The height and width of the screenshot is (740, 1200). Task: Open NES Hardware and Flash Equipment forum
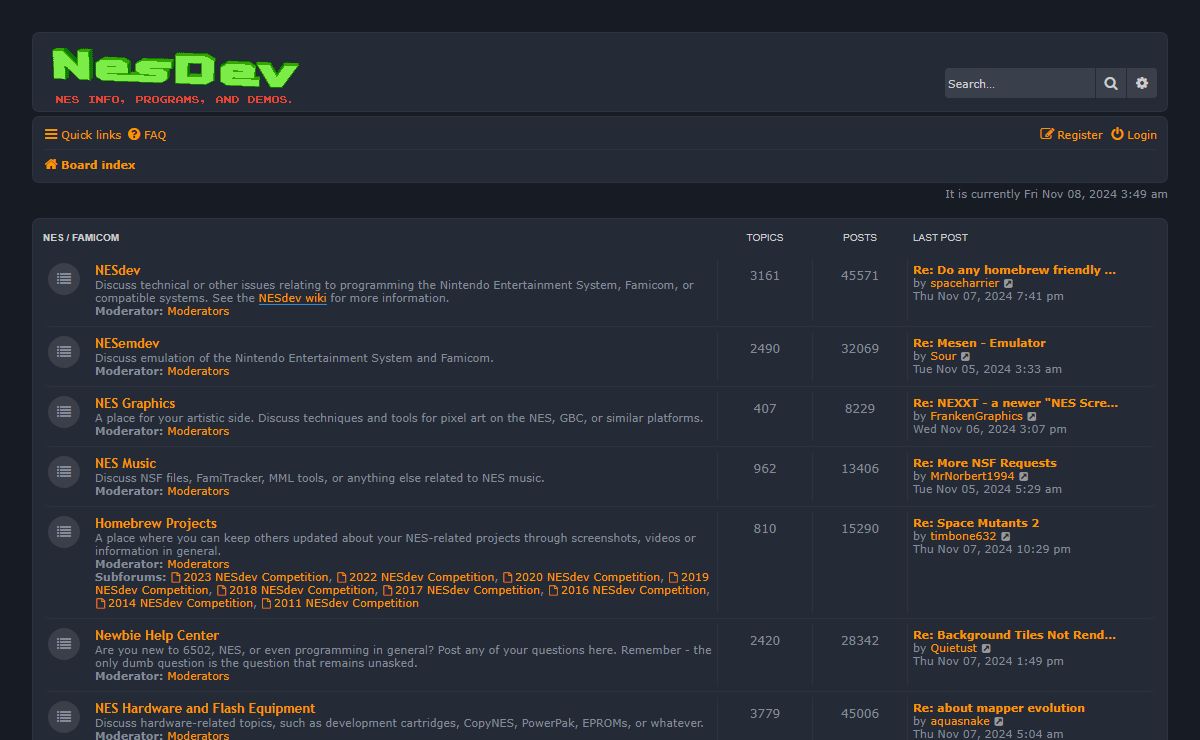(x=205, y=708)
